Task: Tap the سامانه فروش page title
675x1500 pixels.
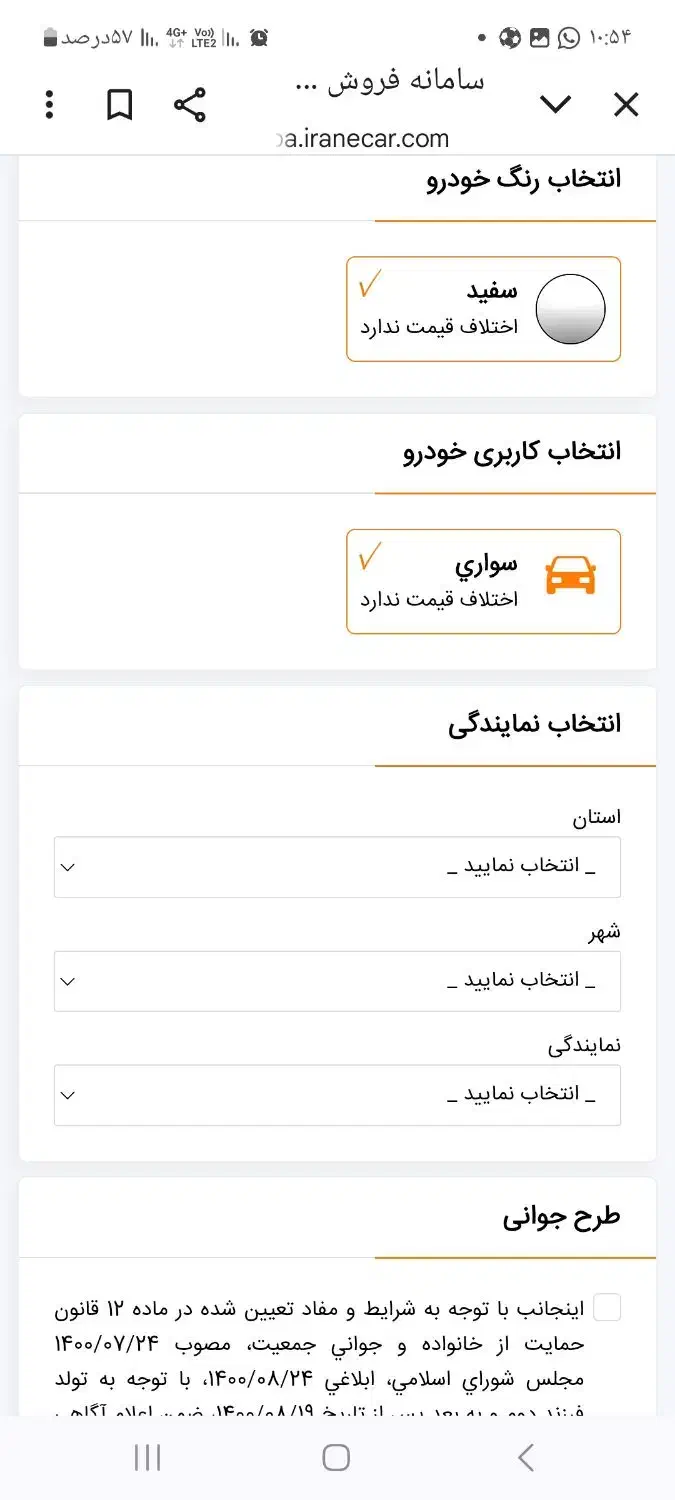Action: point(390,82)
